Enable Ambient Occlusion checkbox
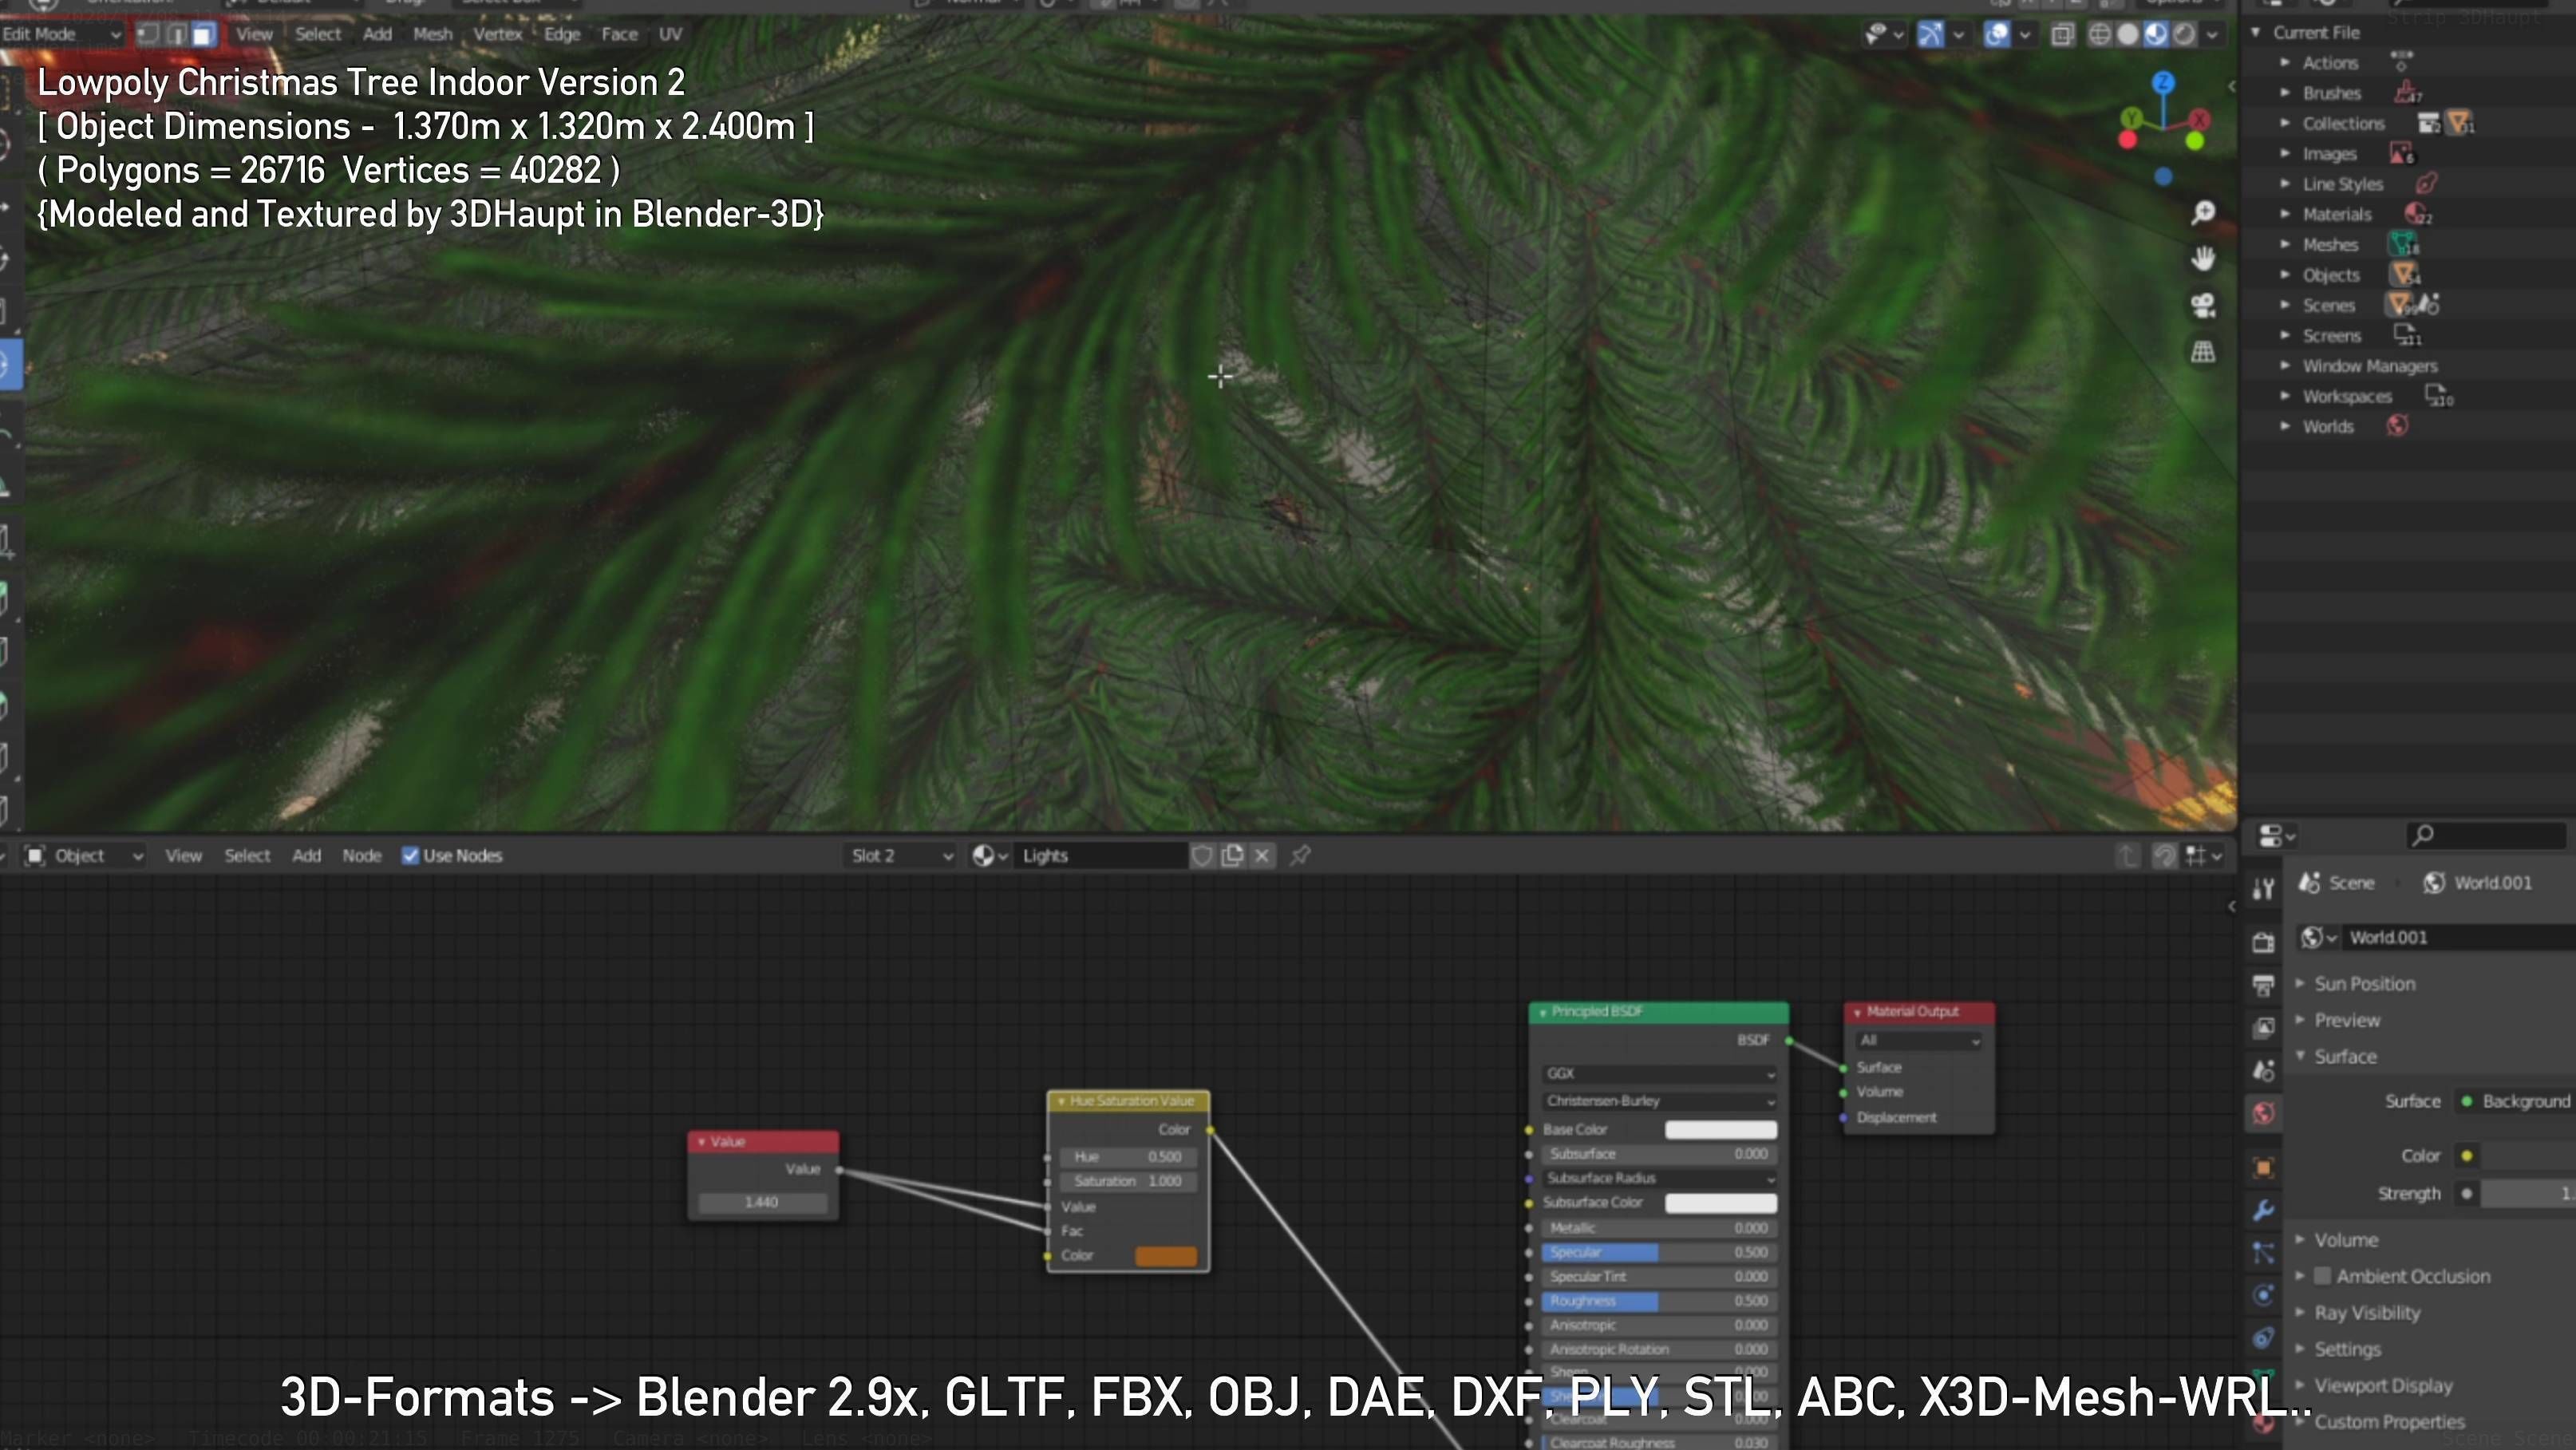Screen dimensions: 2576x1450 pyautogui.click(x=2323, y=1276)
